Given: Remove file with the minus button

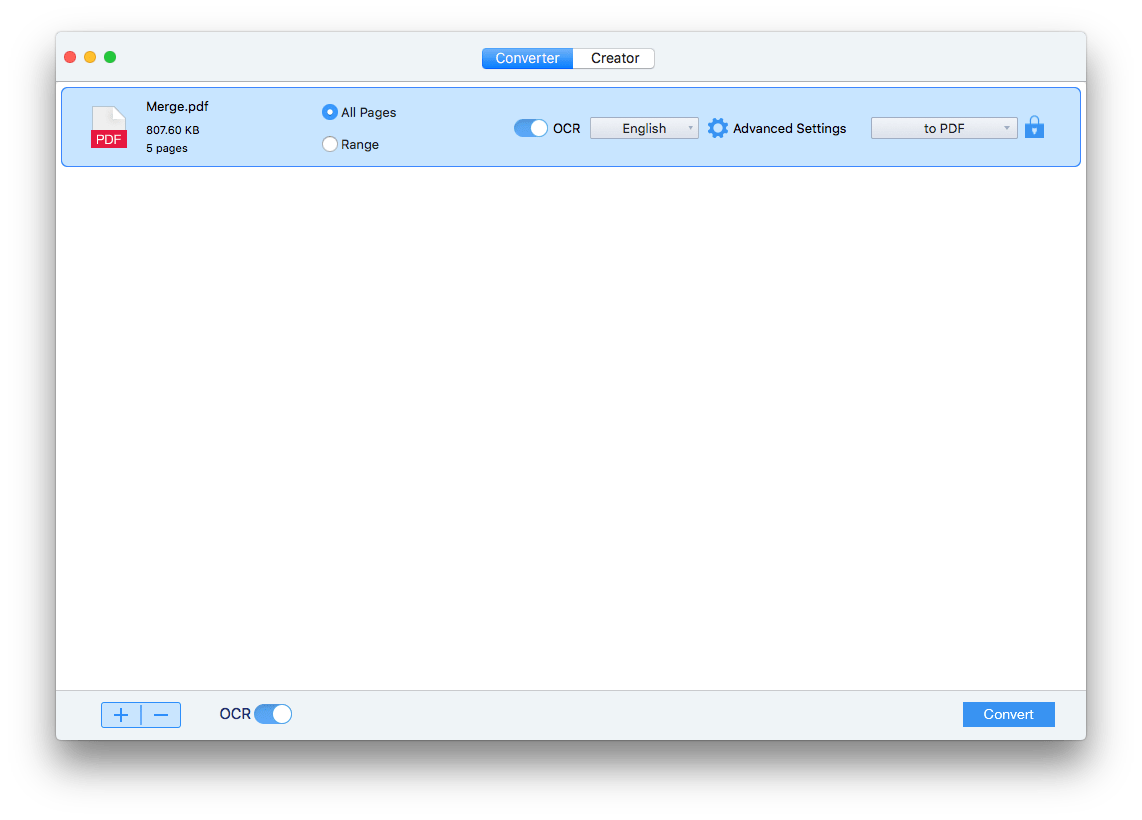Looking at the screenshot, I should (161, 715).
